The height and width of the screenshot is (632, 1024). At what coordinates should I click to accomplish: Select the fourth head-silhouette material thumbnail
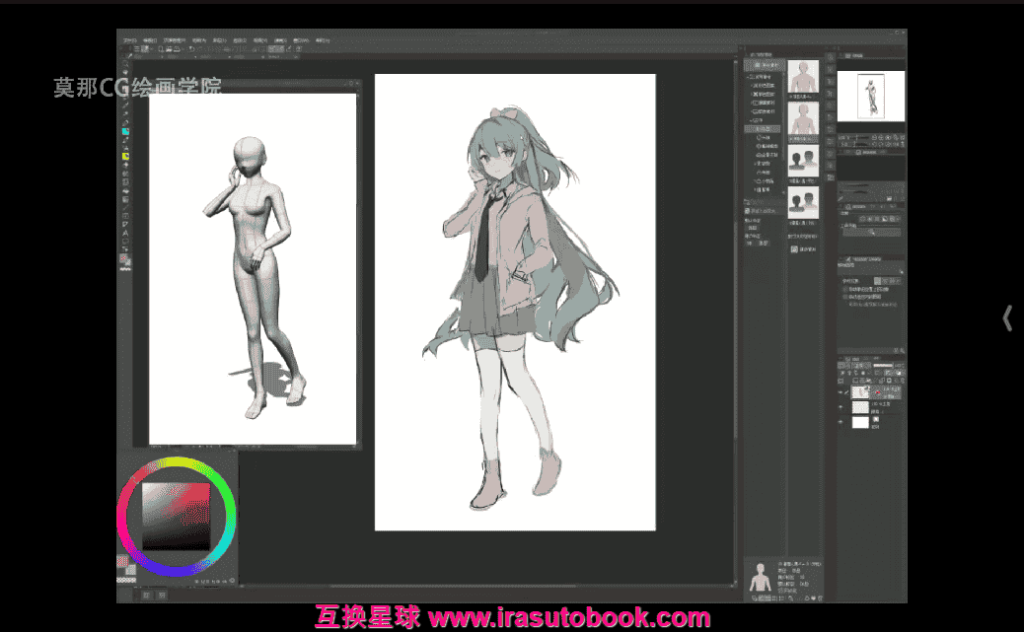tap(803, 202)
